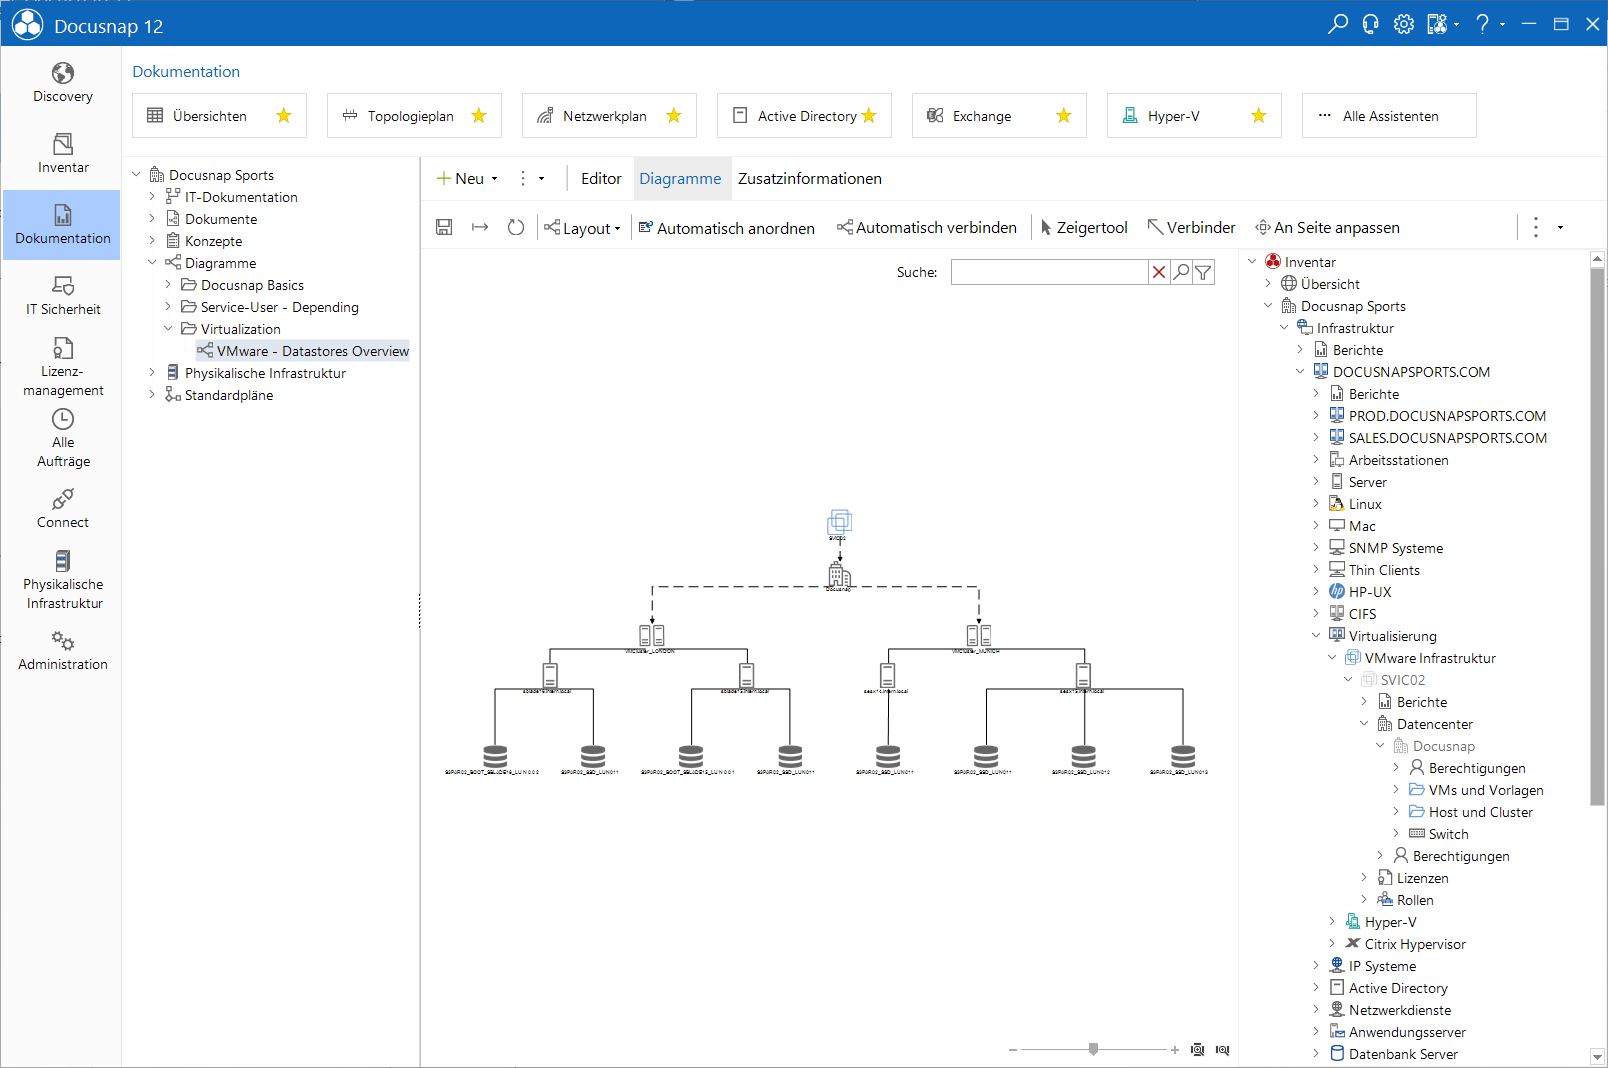
Task: Click the zoom slider handle
Action: (x=1094, y=1049)
